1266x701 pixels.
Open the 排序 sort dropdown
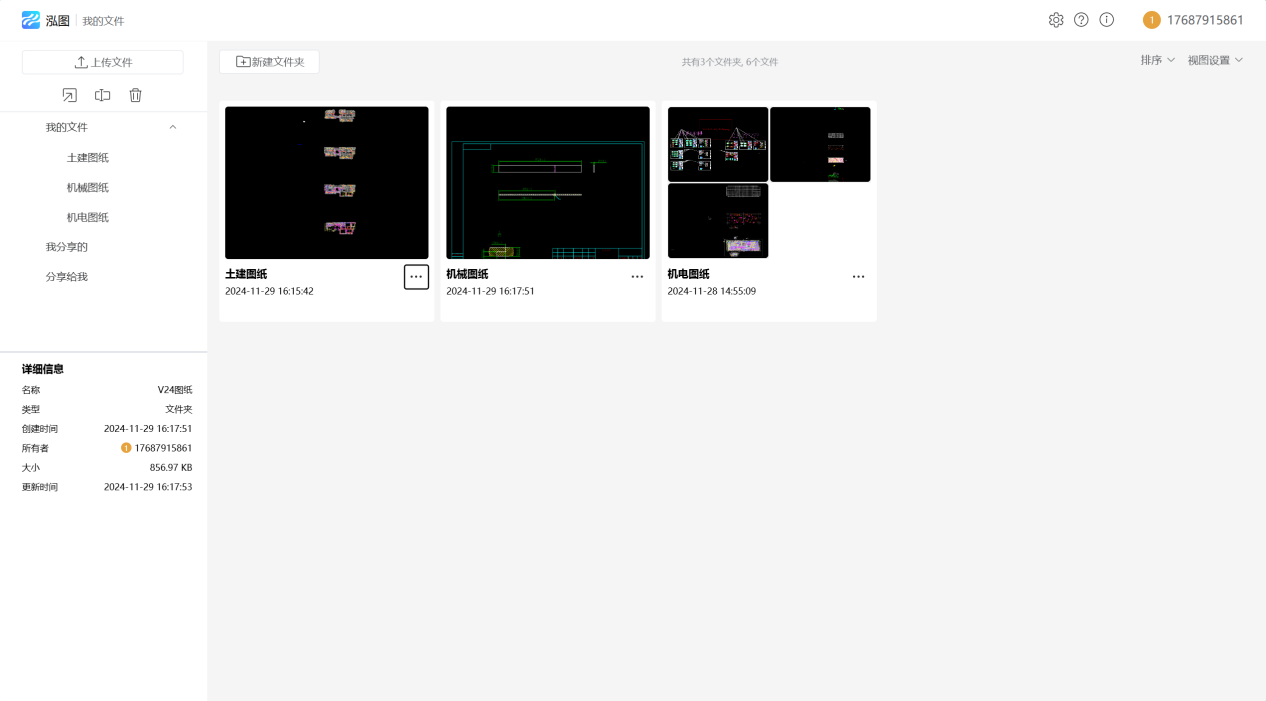click(x=1158, y=60)
